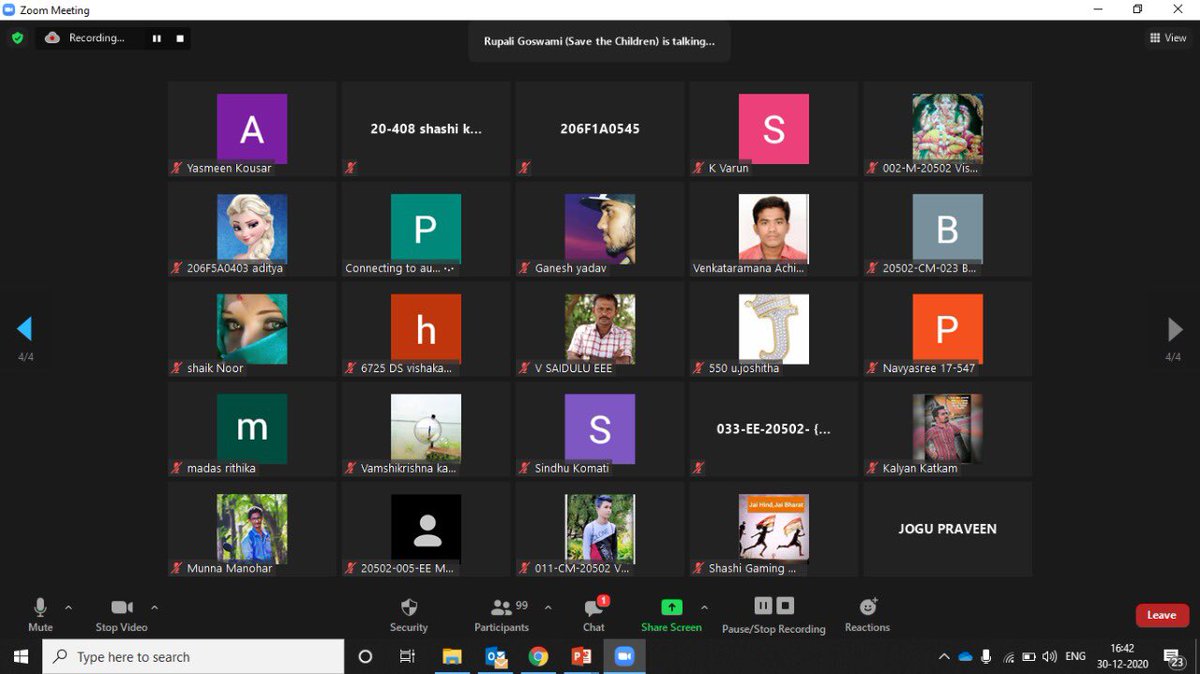Click the Windows Start button

pos(20,657)
